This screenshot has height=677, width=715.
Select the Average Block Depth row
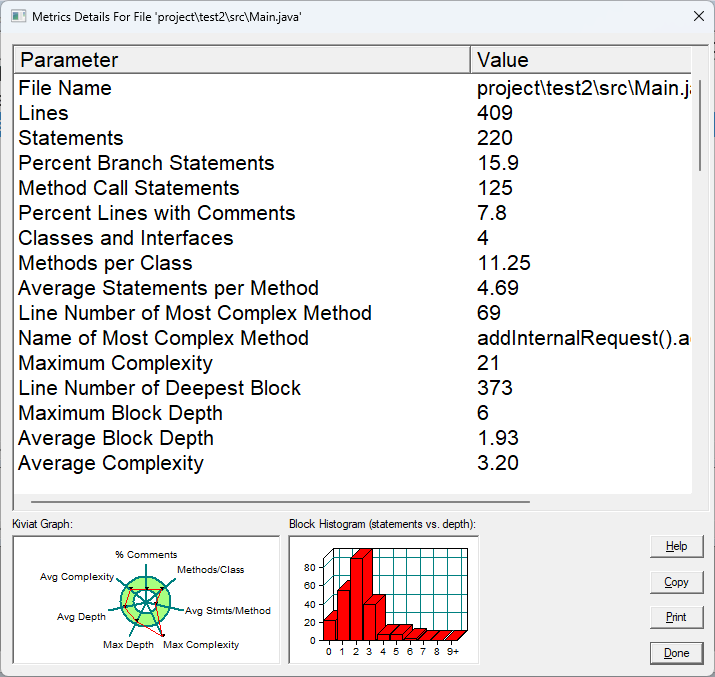click(353, 438)
